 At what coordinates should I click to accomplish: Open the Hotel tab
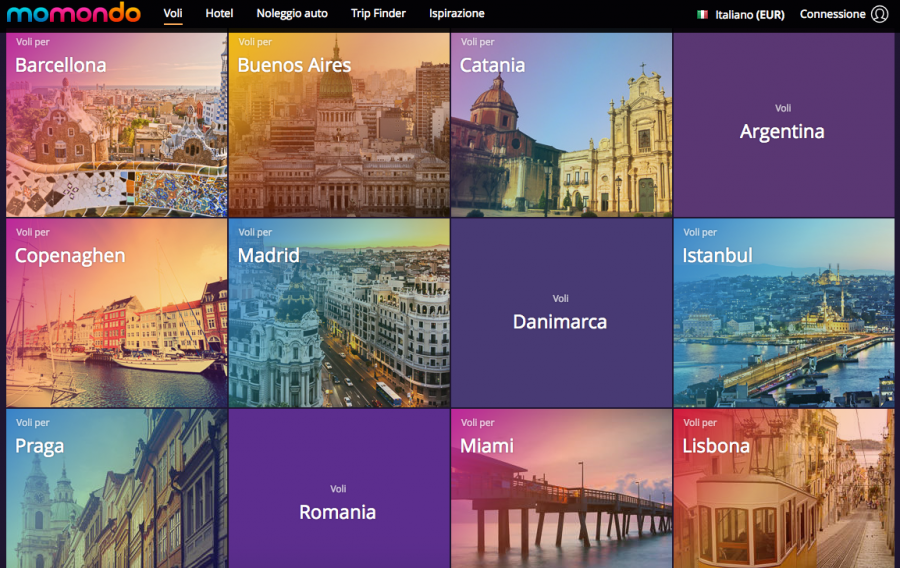pyautogui.click(x=219, y=14)
